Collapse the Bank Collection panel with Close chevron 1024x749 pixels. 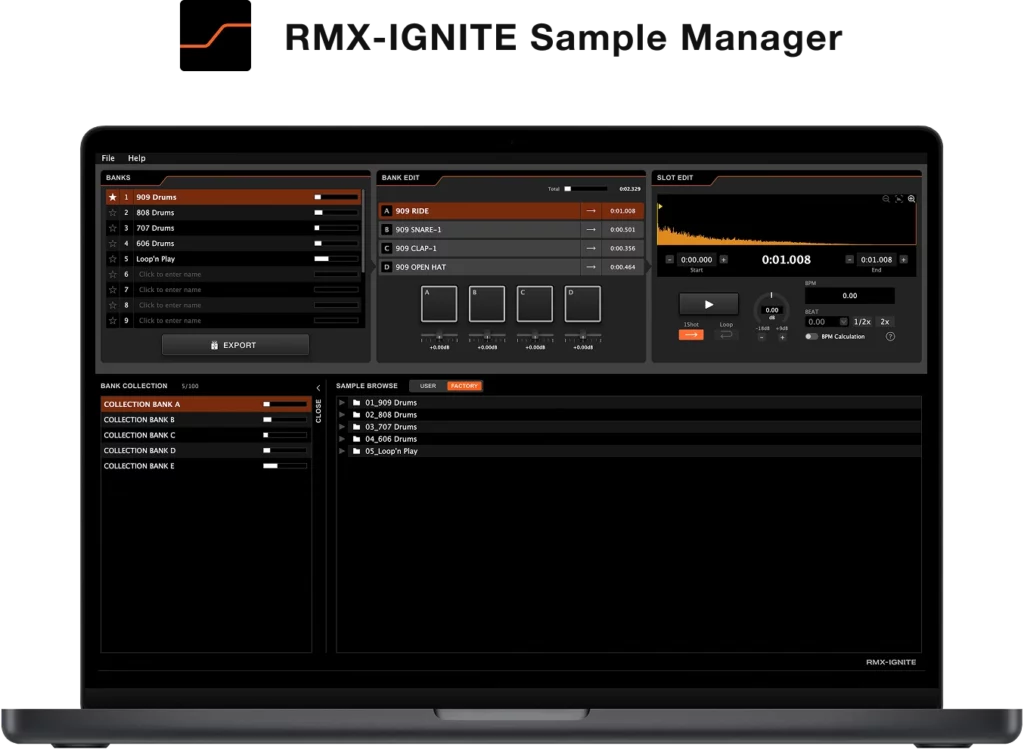coord(318,388)
